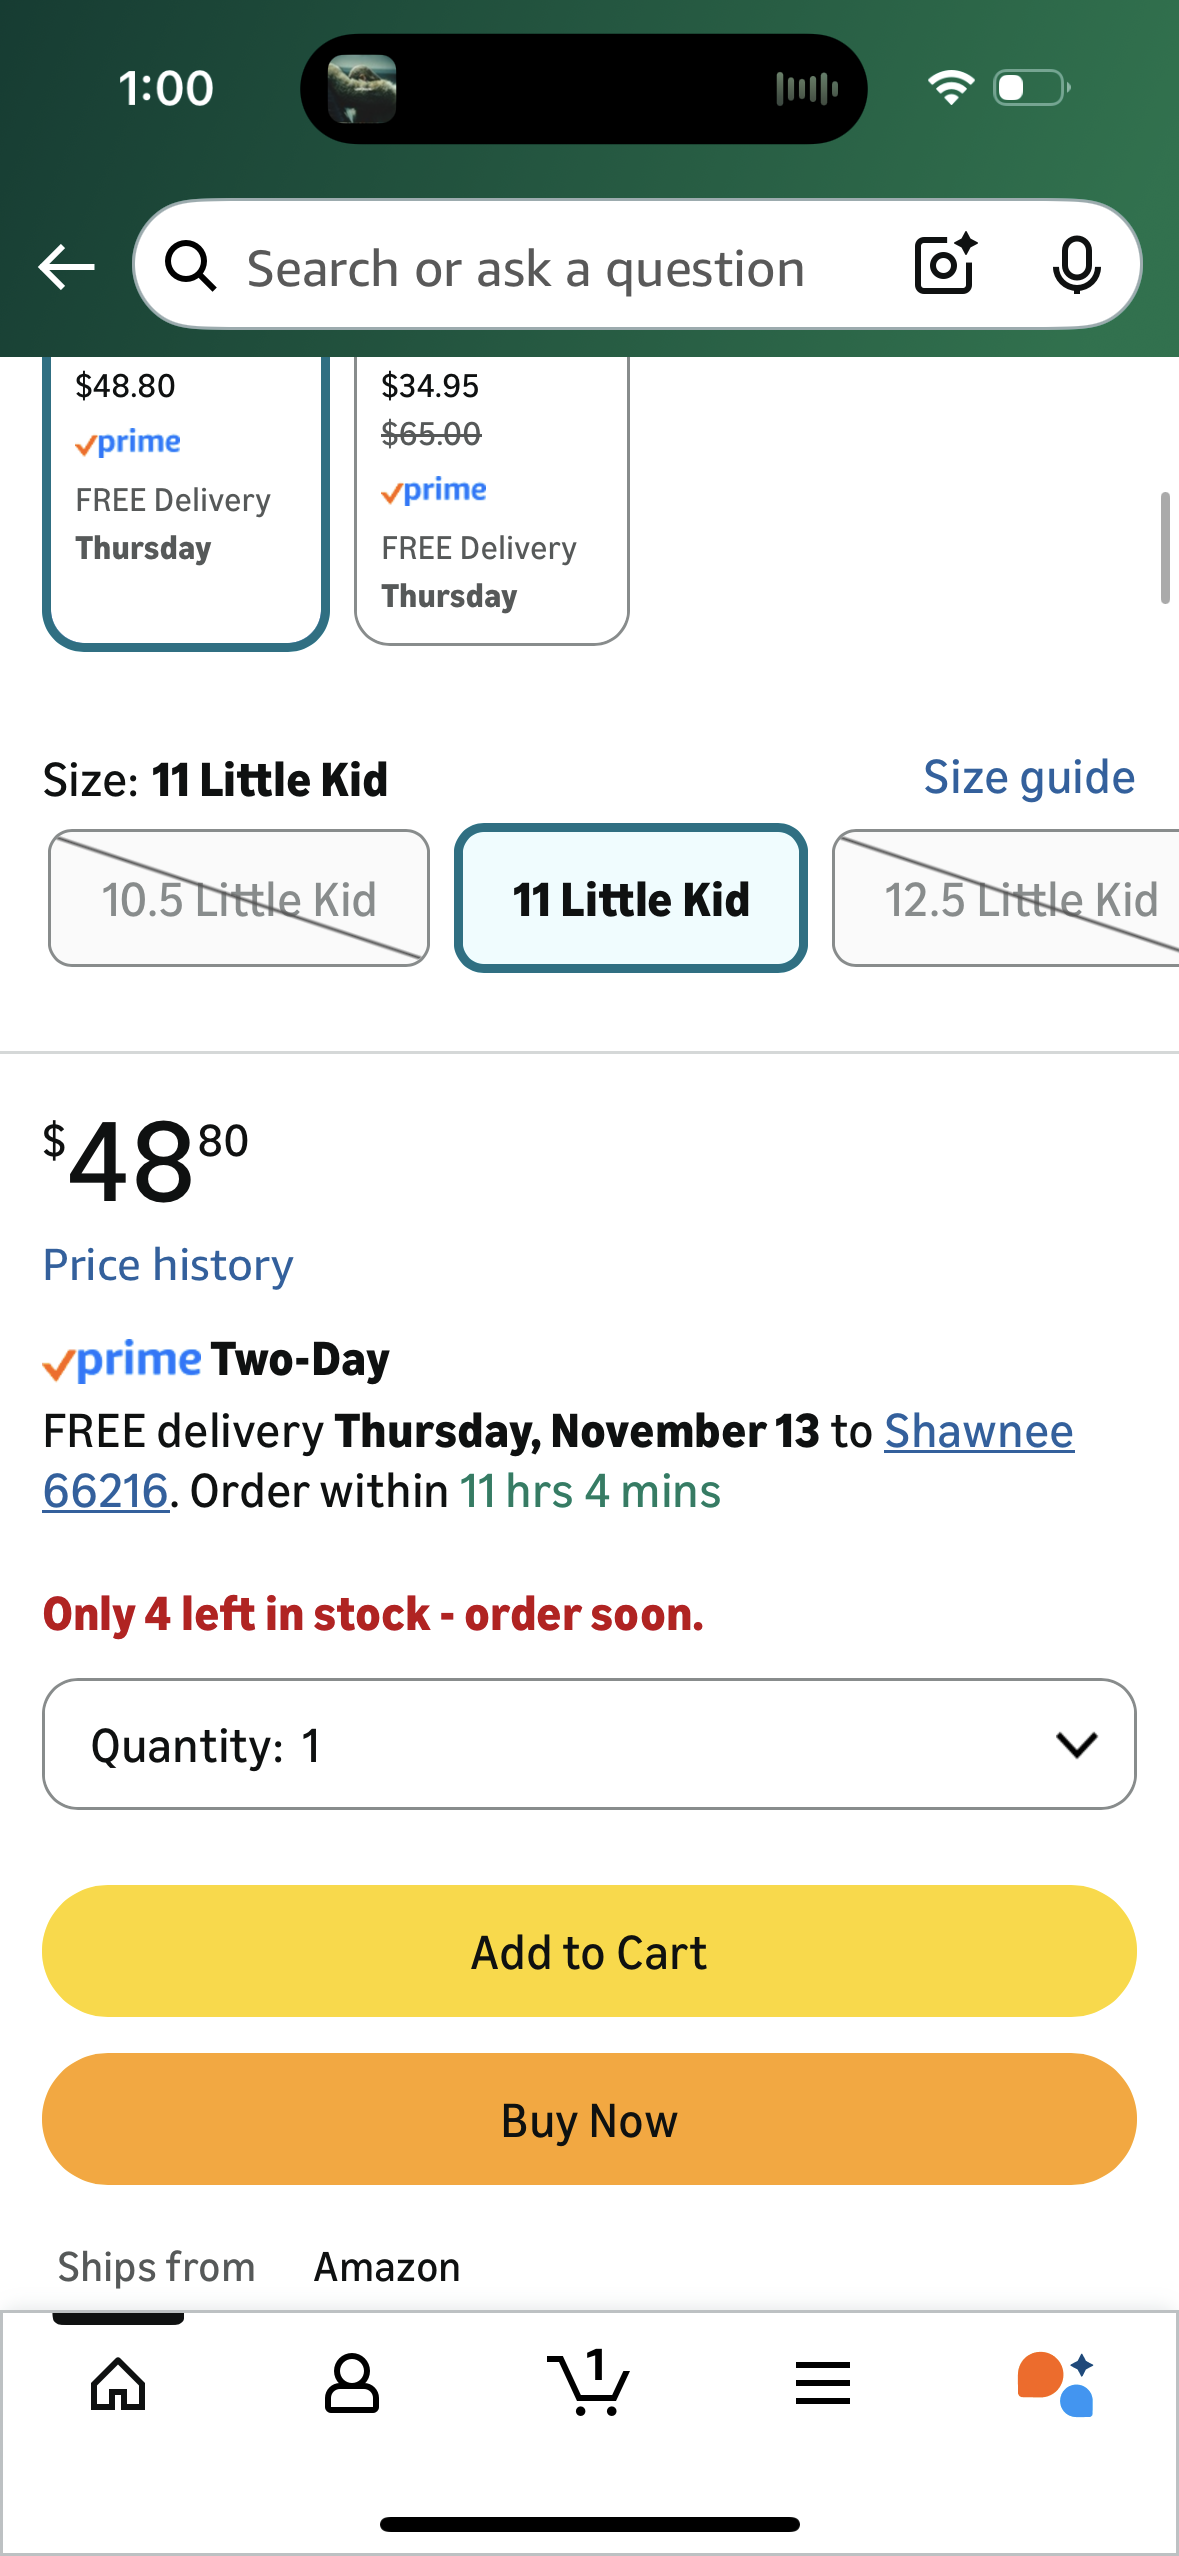Viewport: 1179px width, 2556px height.
Task: Select the 10.5 Little Kid size
Action: [239, 898]
